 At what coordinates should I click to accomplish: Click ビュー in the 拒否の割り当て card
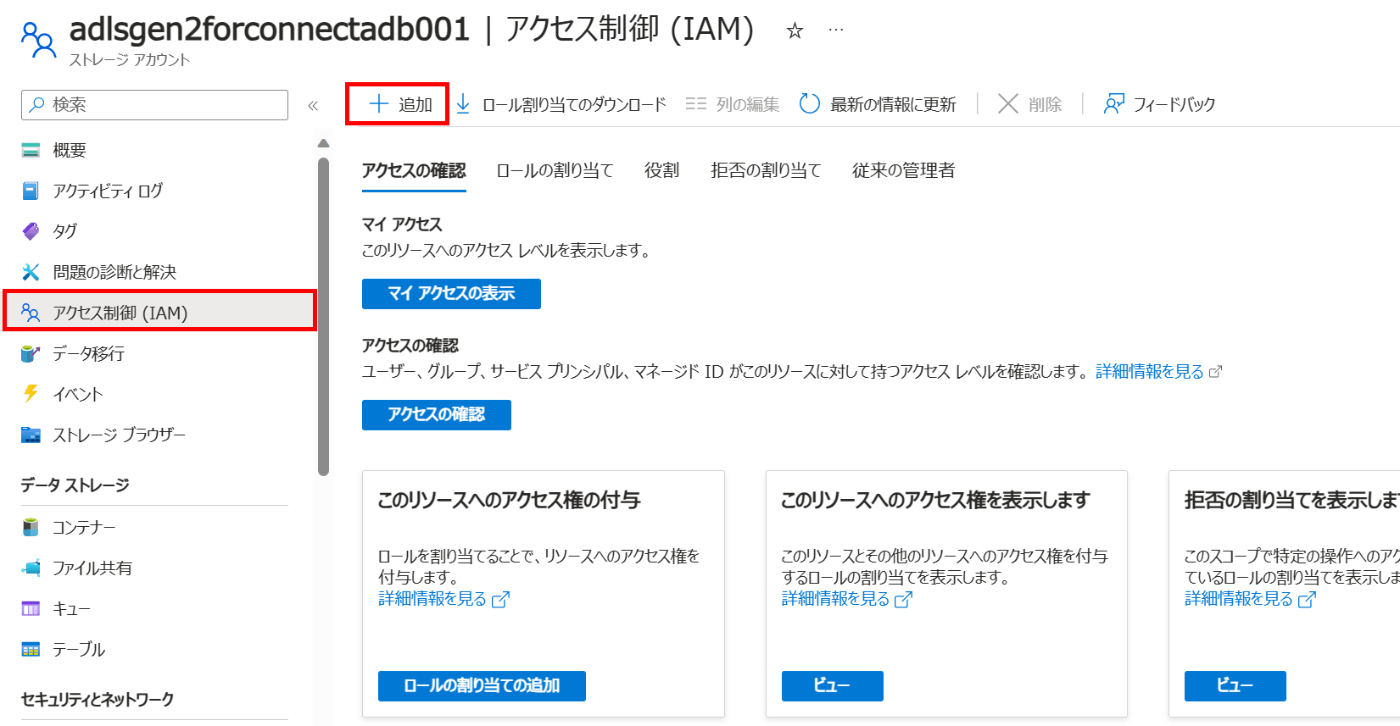pos(1235,686)
